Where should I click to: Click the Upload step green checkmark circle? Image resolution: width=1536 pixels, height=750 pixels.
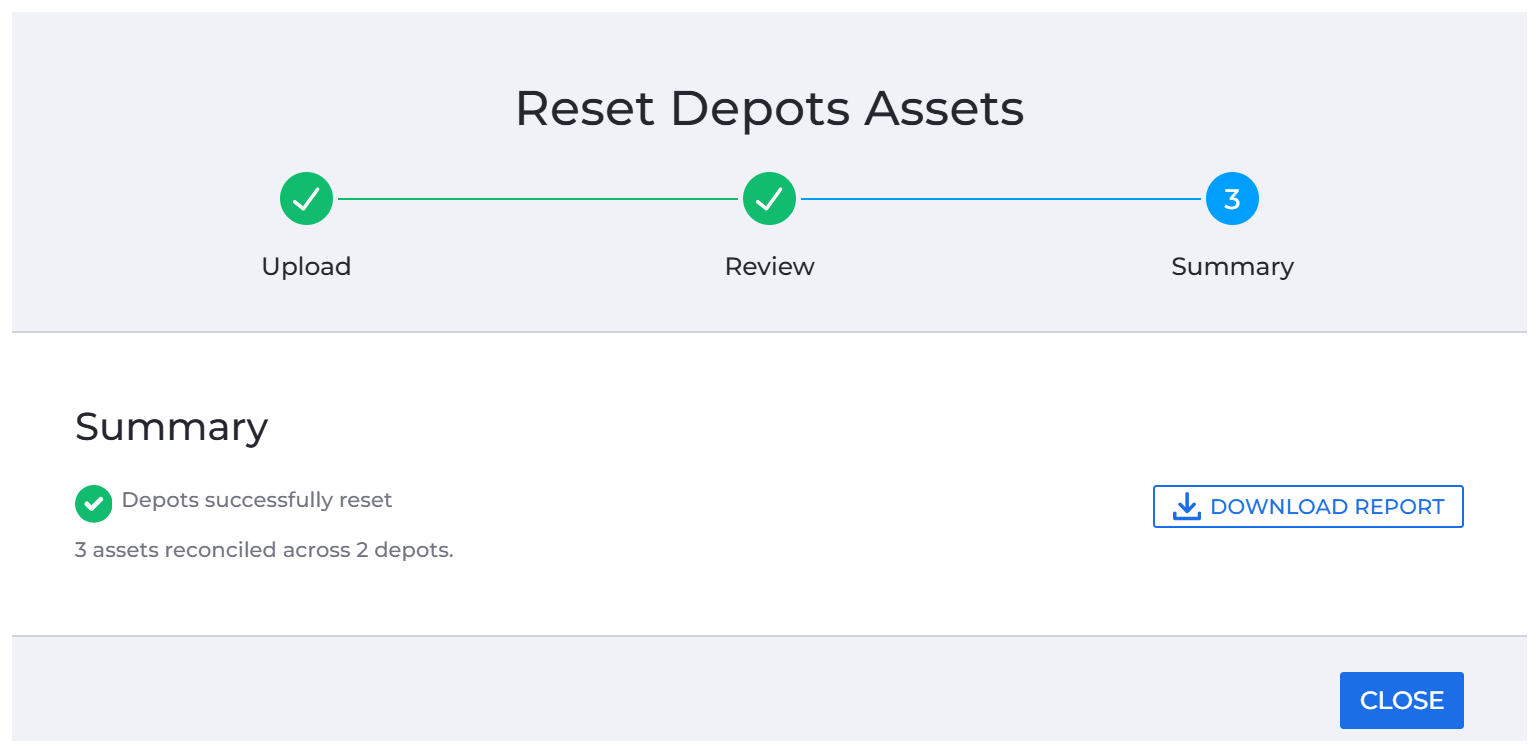point(306,199)
